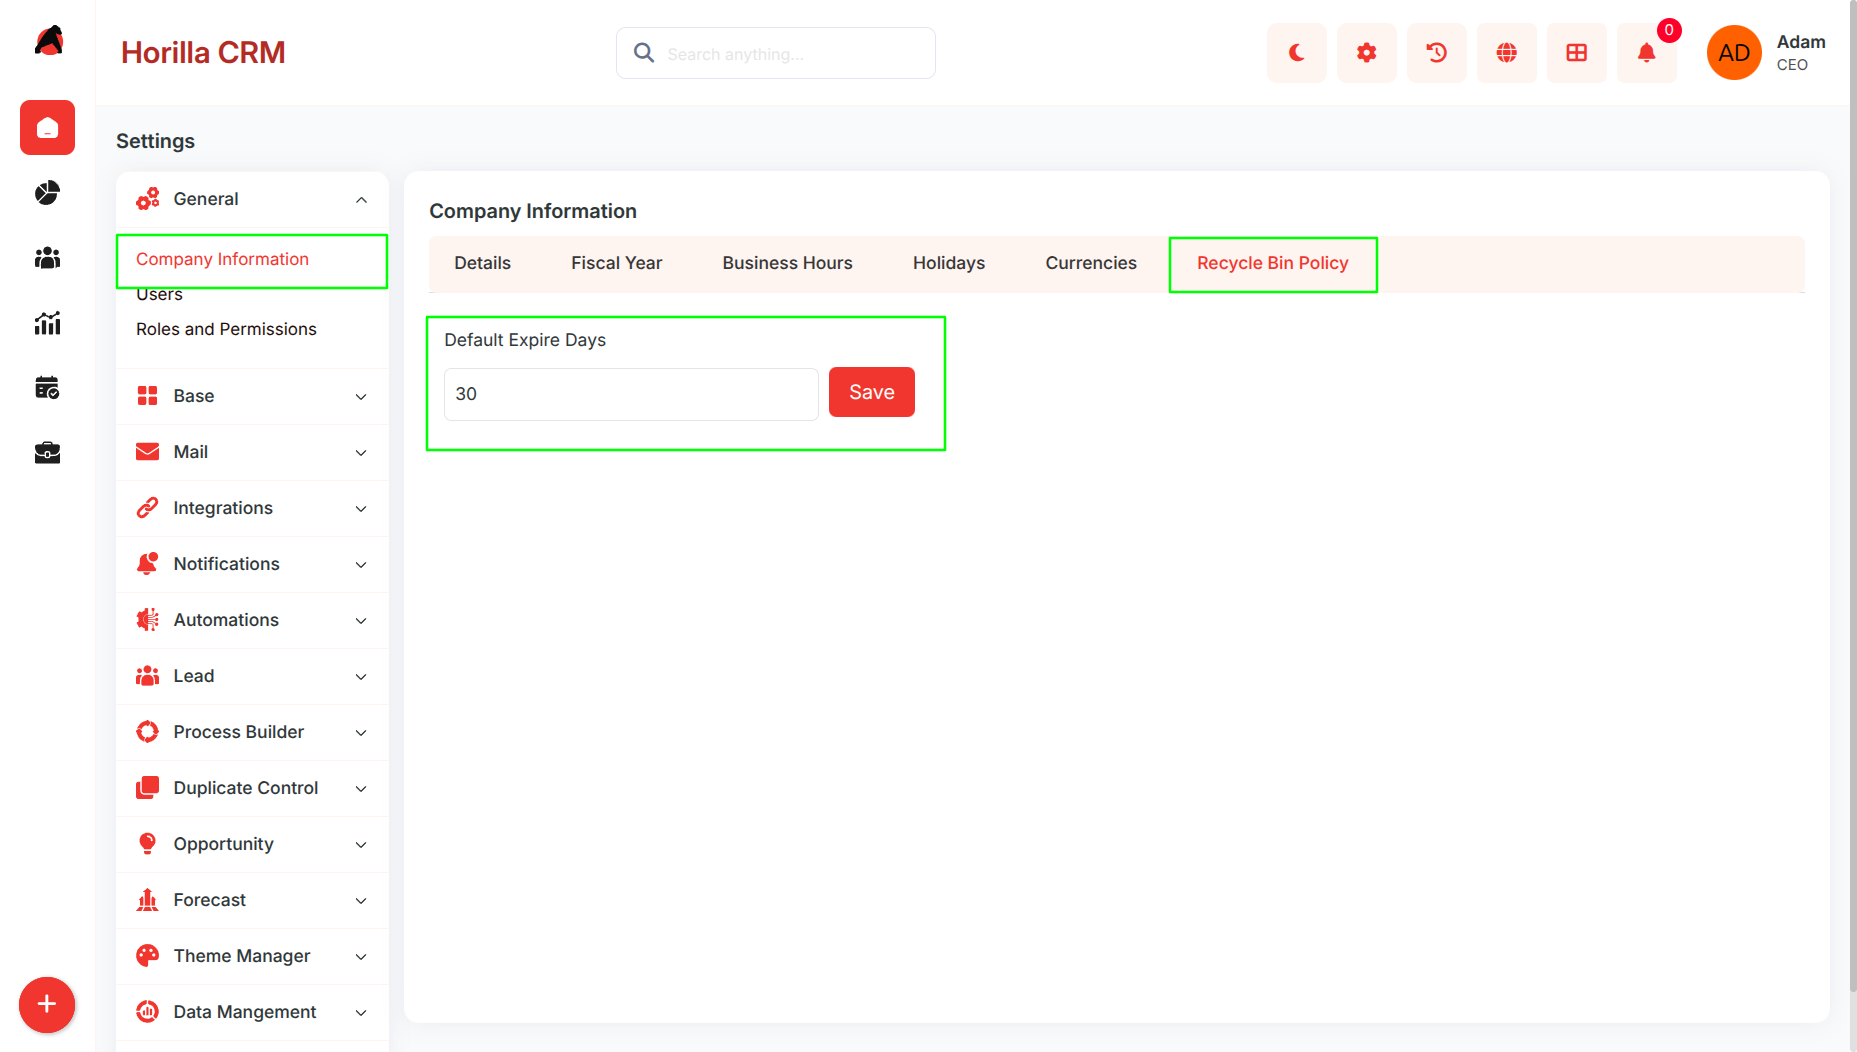Open the briefcase sidebar icon
Image resolution: width=1857 pixels, height=1052 pixels.
coord(47,453)
